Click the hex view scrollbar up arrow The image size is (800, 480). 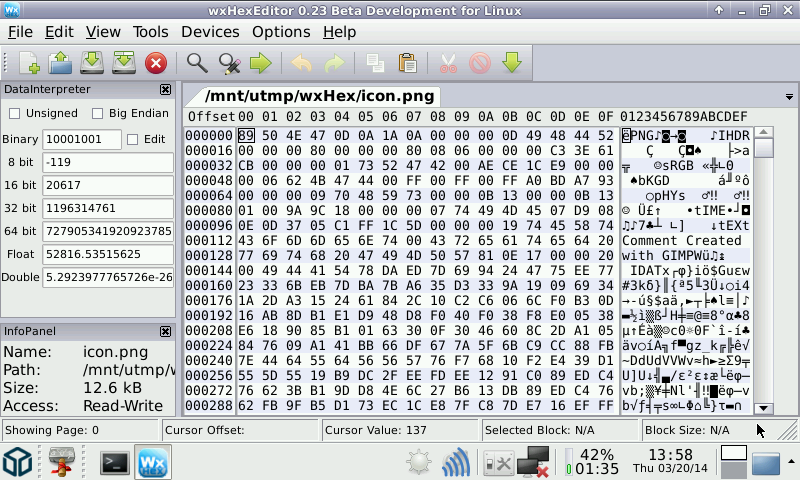click(764, 132)
